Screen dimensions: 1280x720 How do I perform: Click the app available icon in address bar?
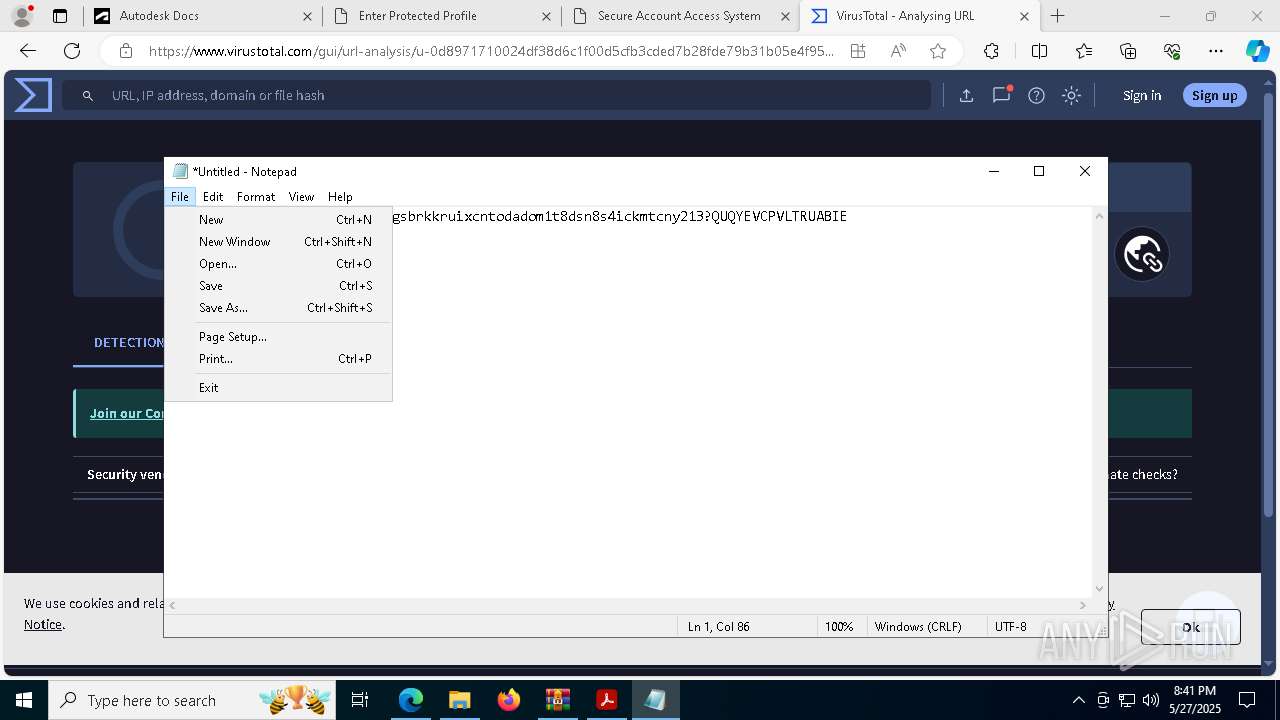(858, 51)
